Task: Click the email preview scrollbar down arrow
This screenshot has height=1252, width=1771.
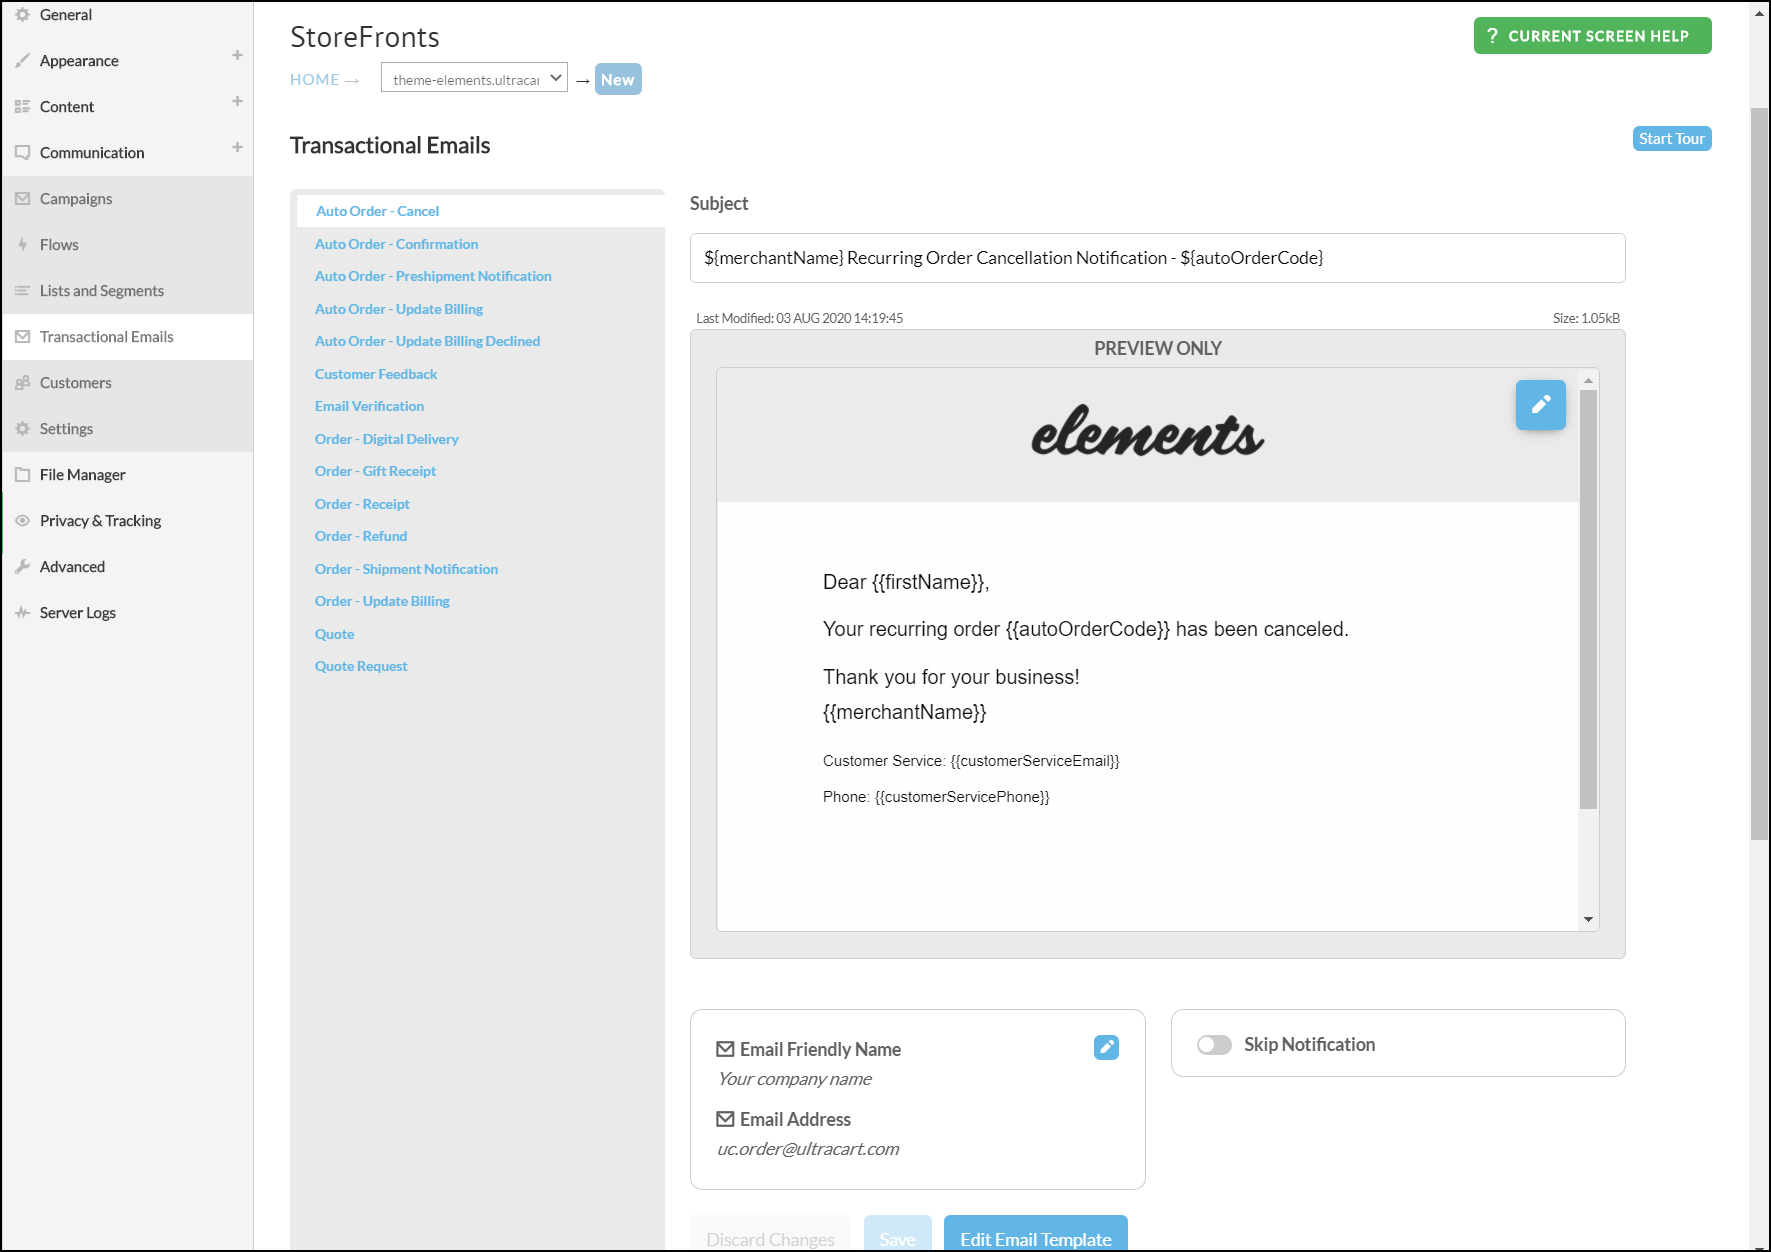Action: click(1588, 920)
